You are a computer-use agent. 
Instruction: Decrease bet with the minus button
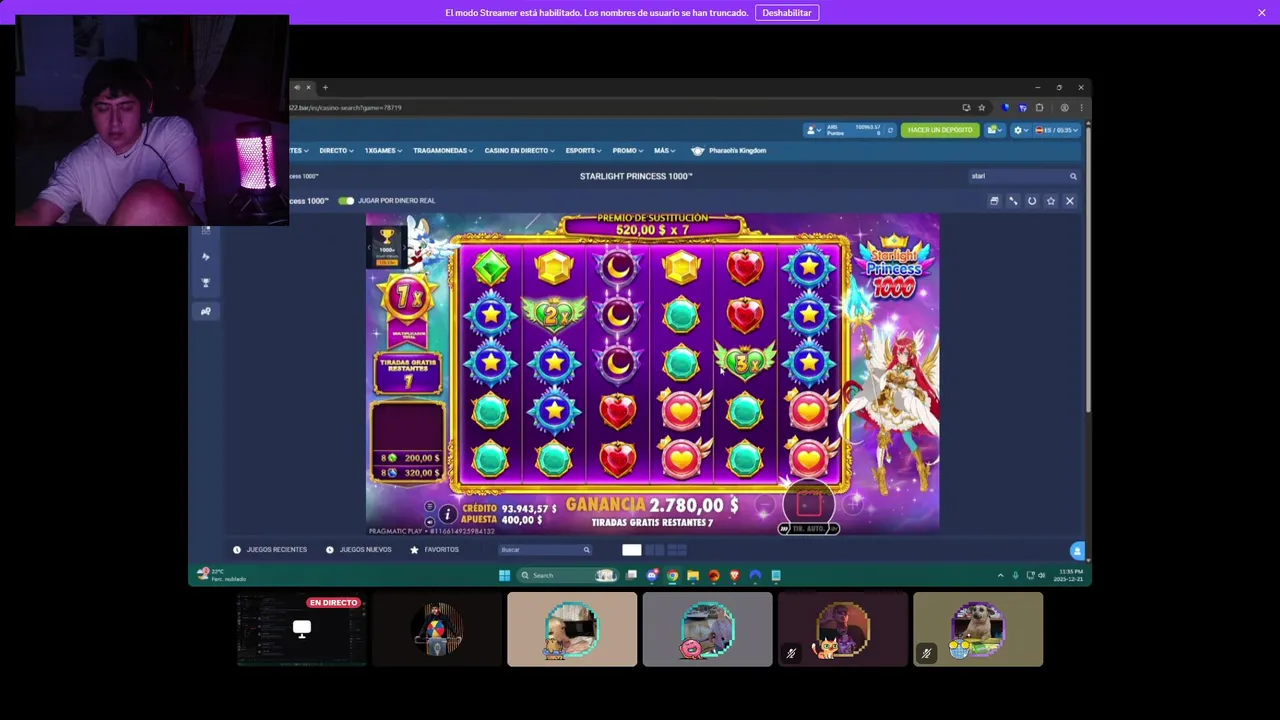coord(765,507)
